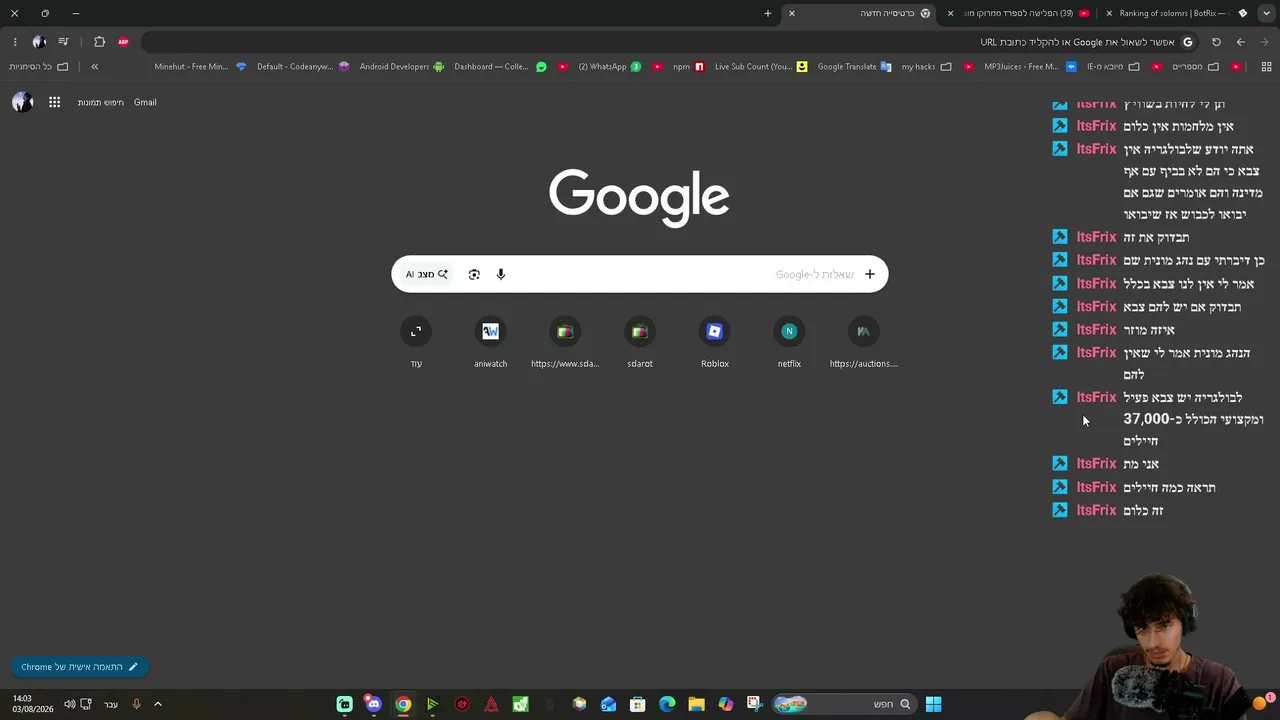Open Copilot from the taskbar

click(x=725, y=704)
